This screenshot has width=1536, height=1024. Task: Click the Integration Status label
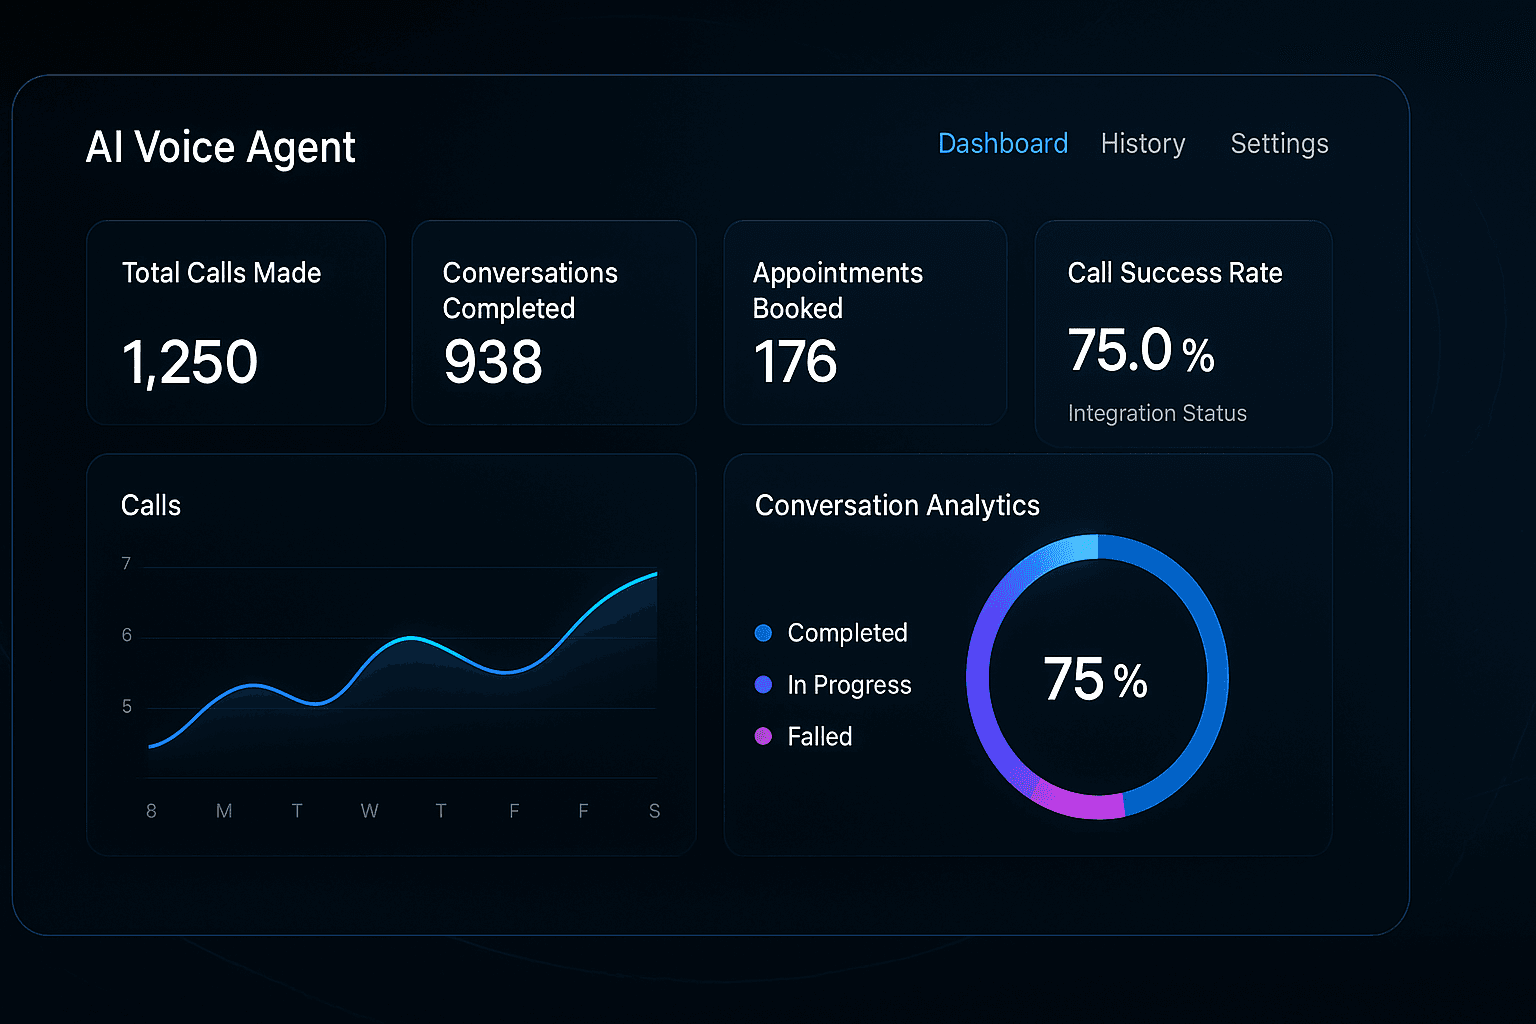click(1157, 413)
